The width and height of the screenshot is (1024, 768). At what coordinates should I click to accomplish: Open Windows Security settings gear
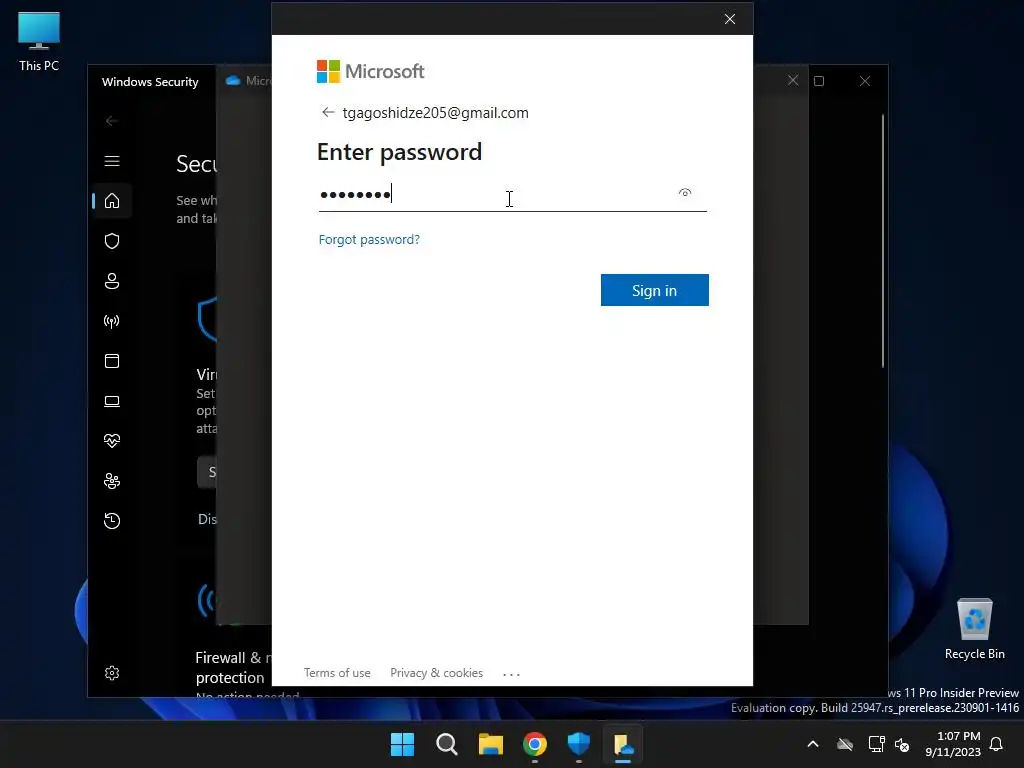[112, 673]
